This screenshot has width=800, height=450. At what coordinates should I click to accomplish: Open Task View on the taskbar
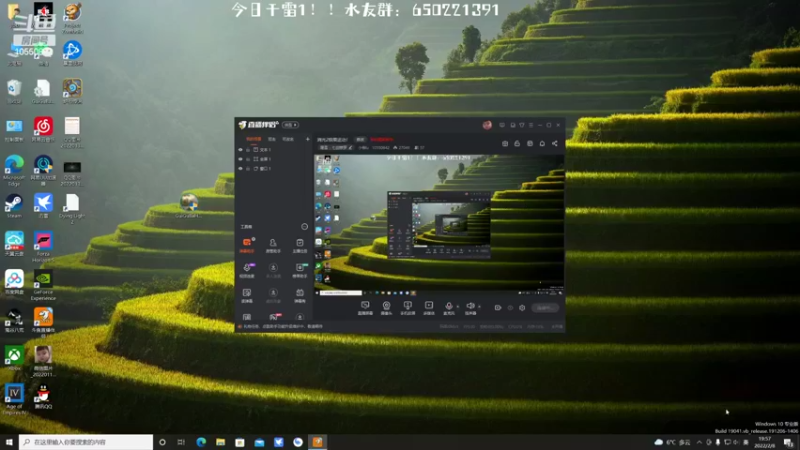click(181, 442)
